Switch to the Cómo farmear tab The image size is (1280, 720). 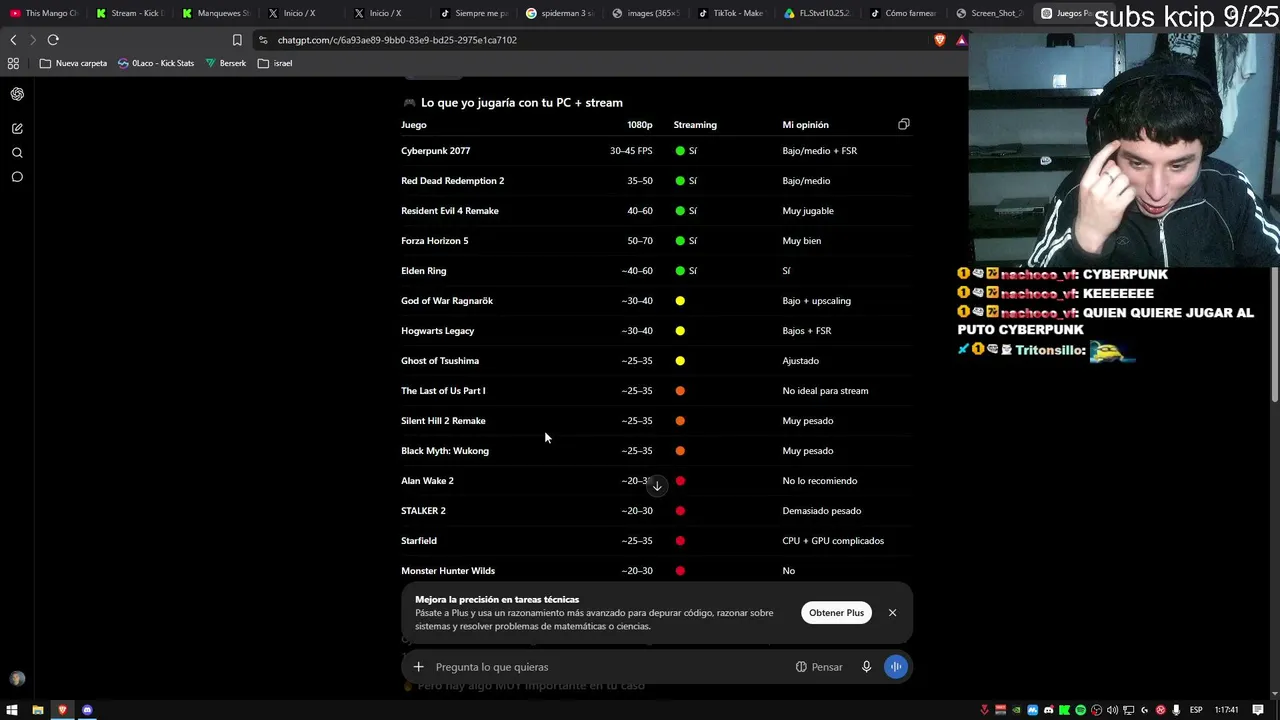904,13
